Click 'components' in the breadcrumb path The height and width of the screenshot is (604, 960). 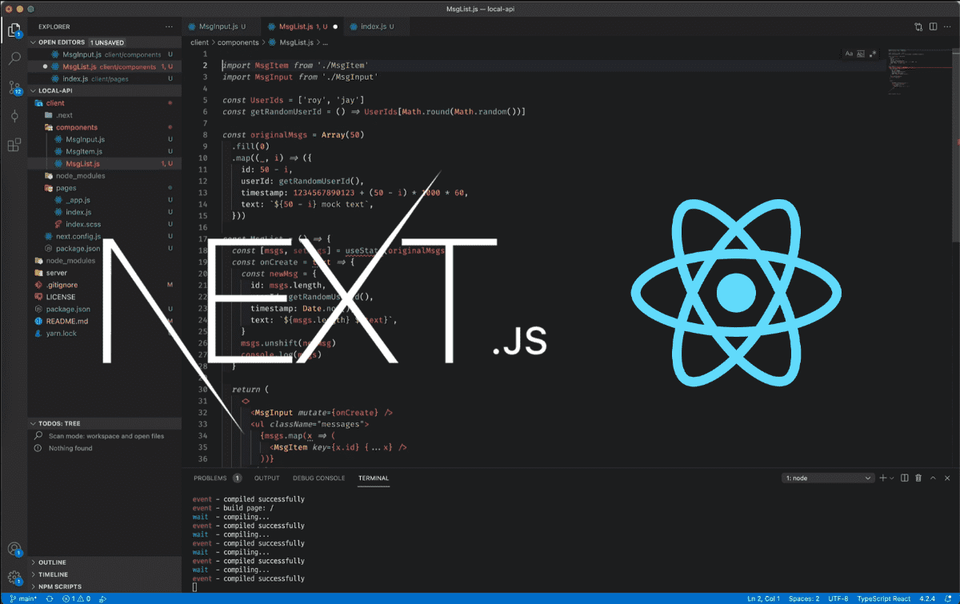pyautogui.click(x=238, y=42)
